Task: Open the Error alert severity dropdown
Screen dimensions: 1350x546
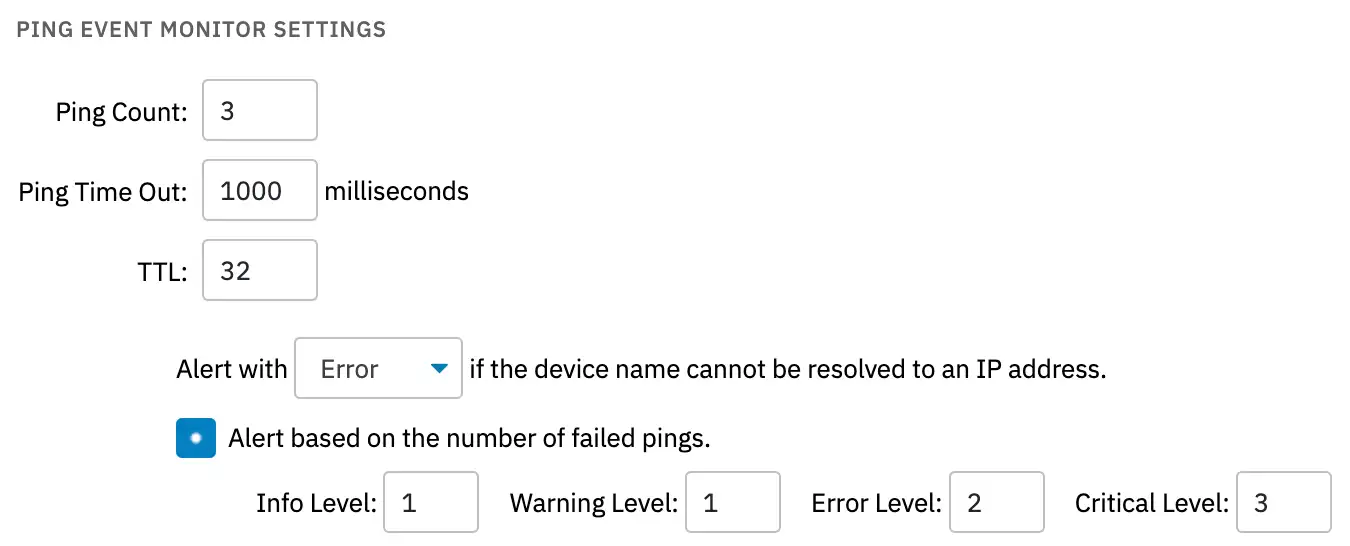Action: [379, 369]
